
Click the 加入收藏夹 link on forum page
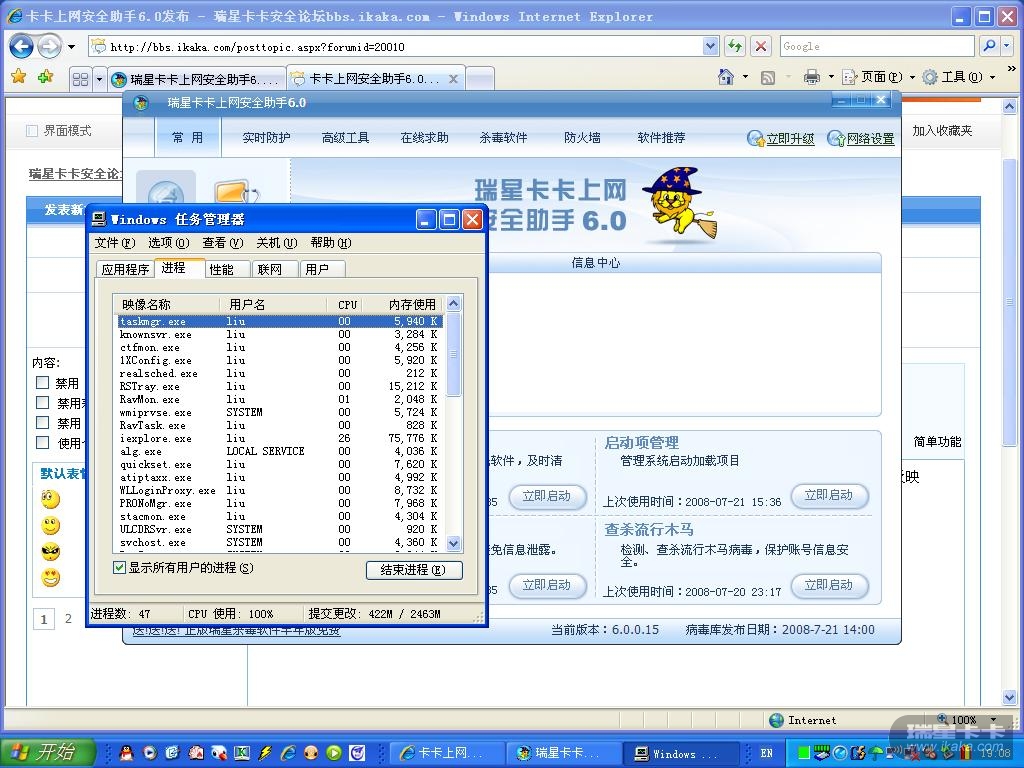click(x=942, y=131)
